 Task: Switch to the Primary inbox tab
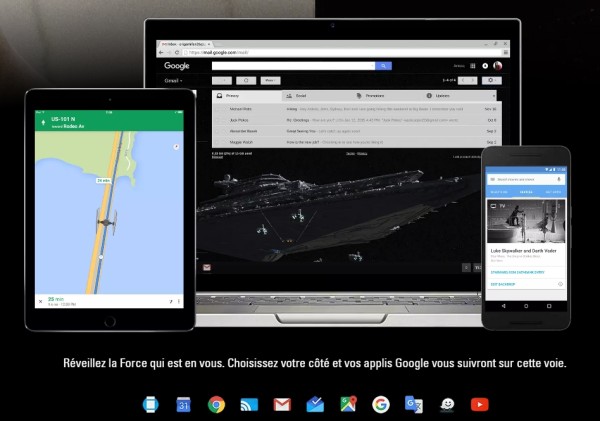[247, 96]
